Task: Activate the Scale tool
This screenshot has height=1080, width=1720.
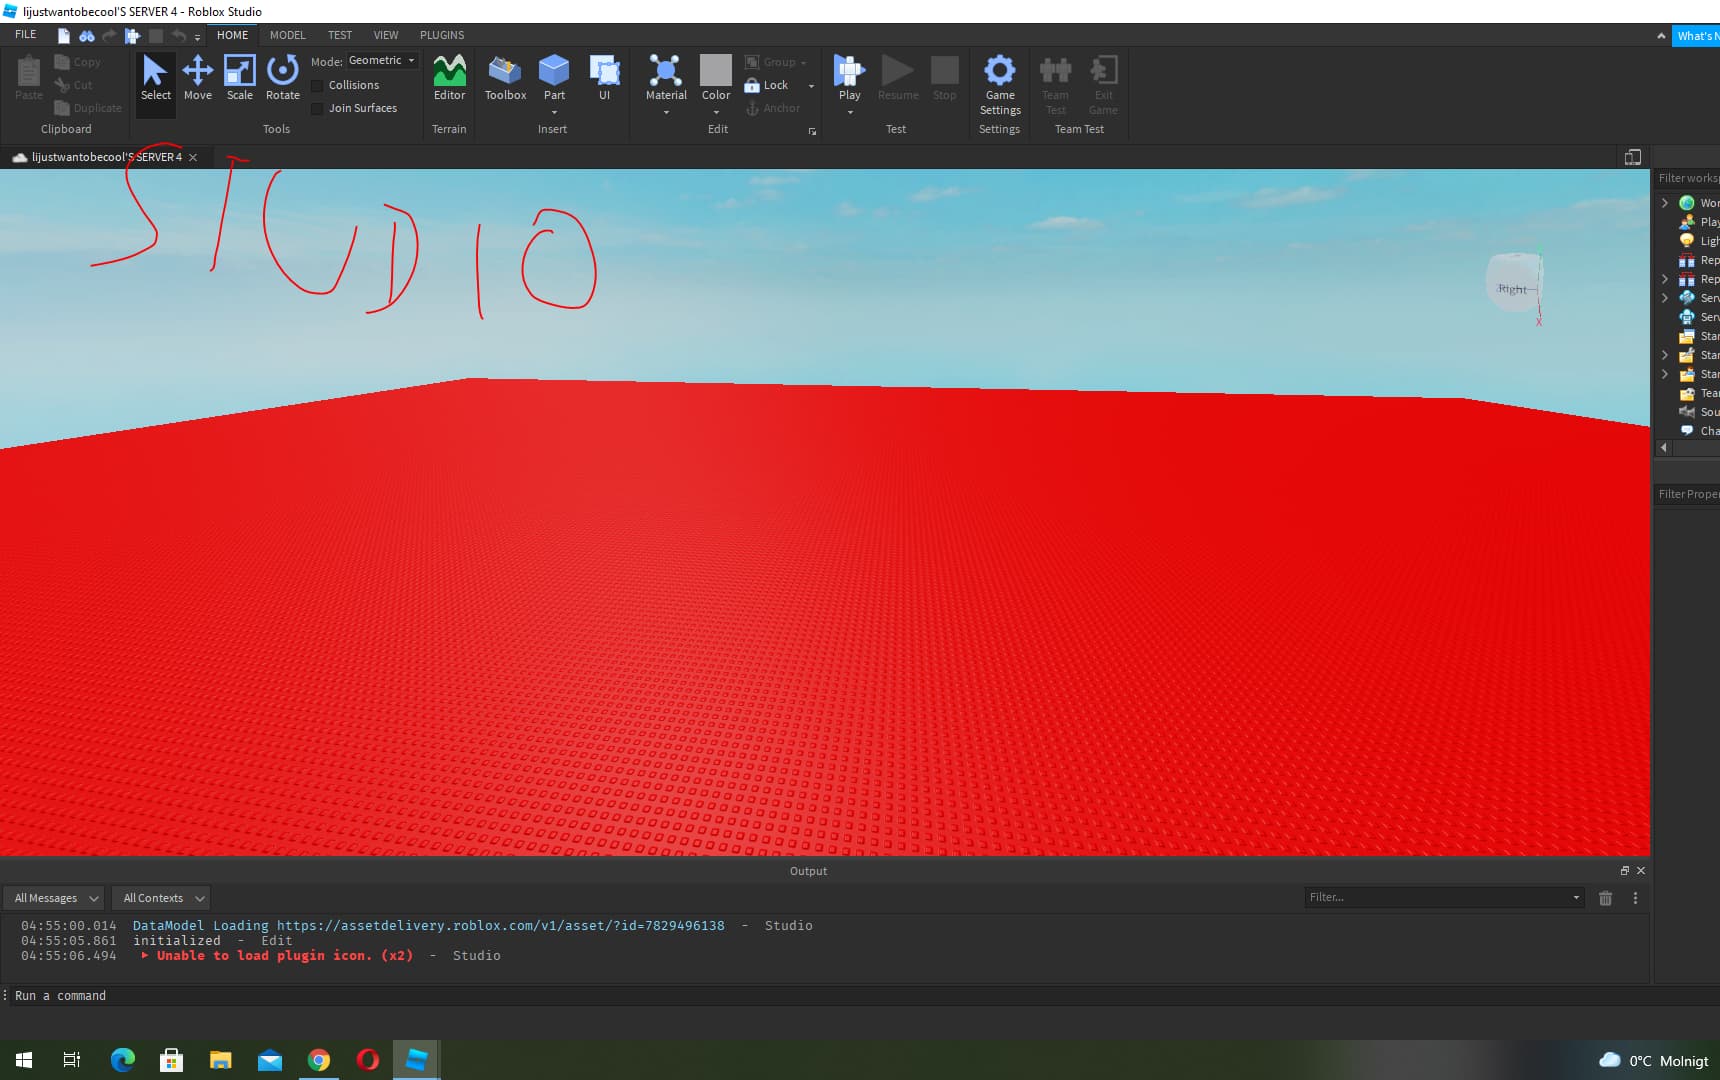Action: (240, 77)
